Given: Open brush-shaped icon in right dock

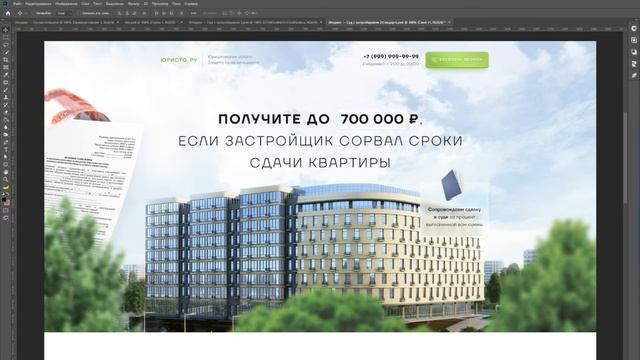Looking at the screenshot, I should 634,76.
